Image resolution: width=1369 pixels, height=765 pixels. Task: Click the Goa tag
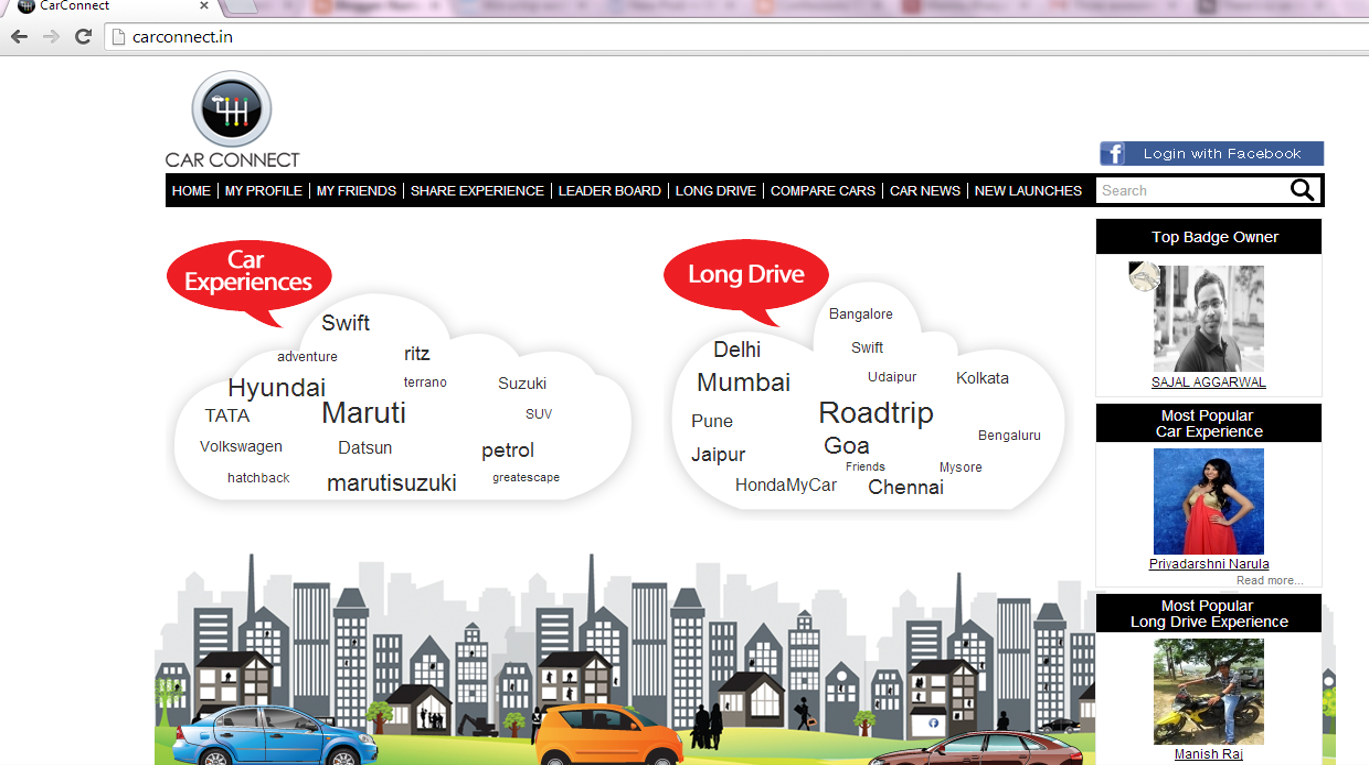[846, 445]
